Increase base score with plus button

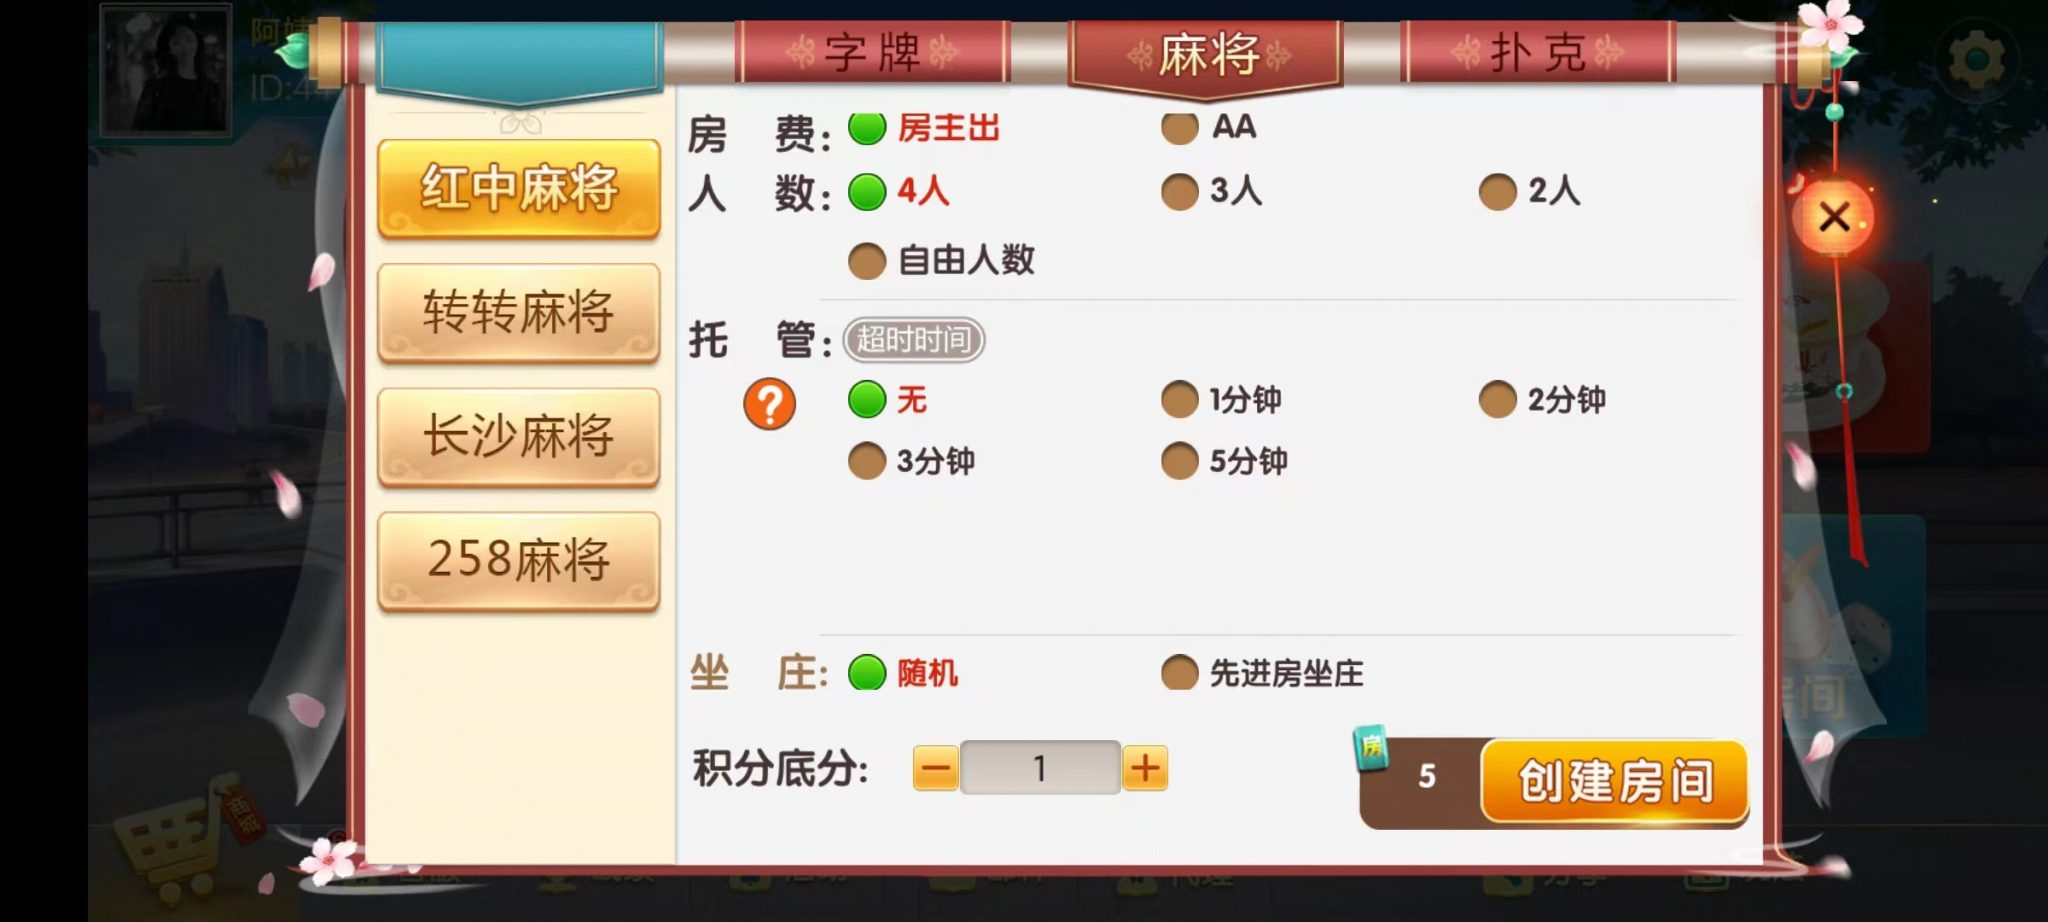(x=1145, y=768)
